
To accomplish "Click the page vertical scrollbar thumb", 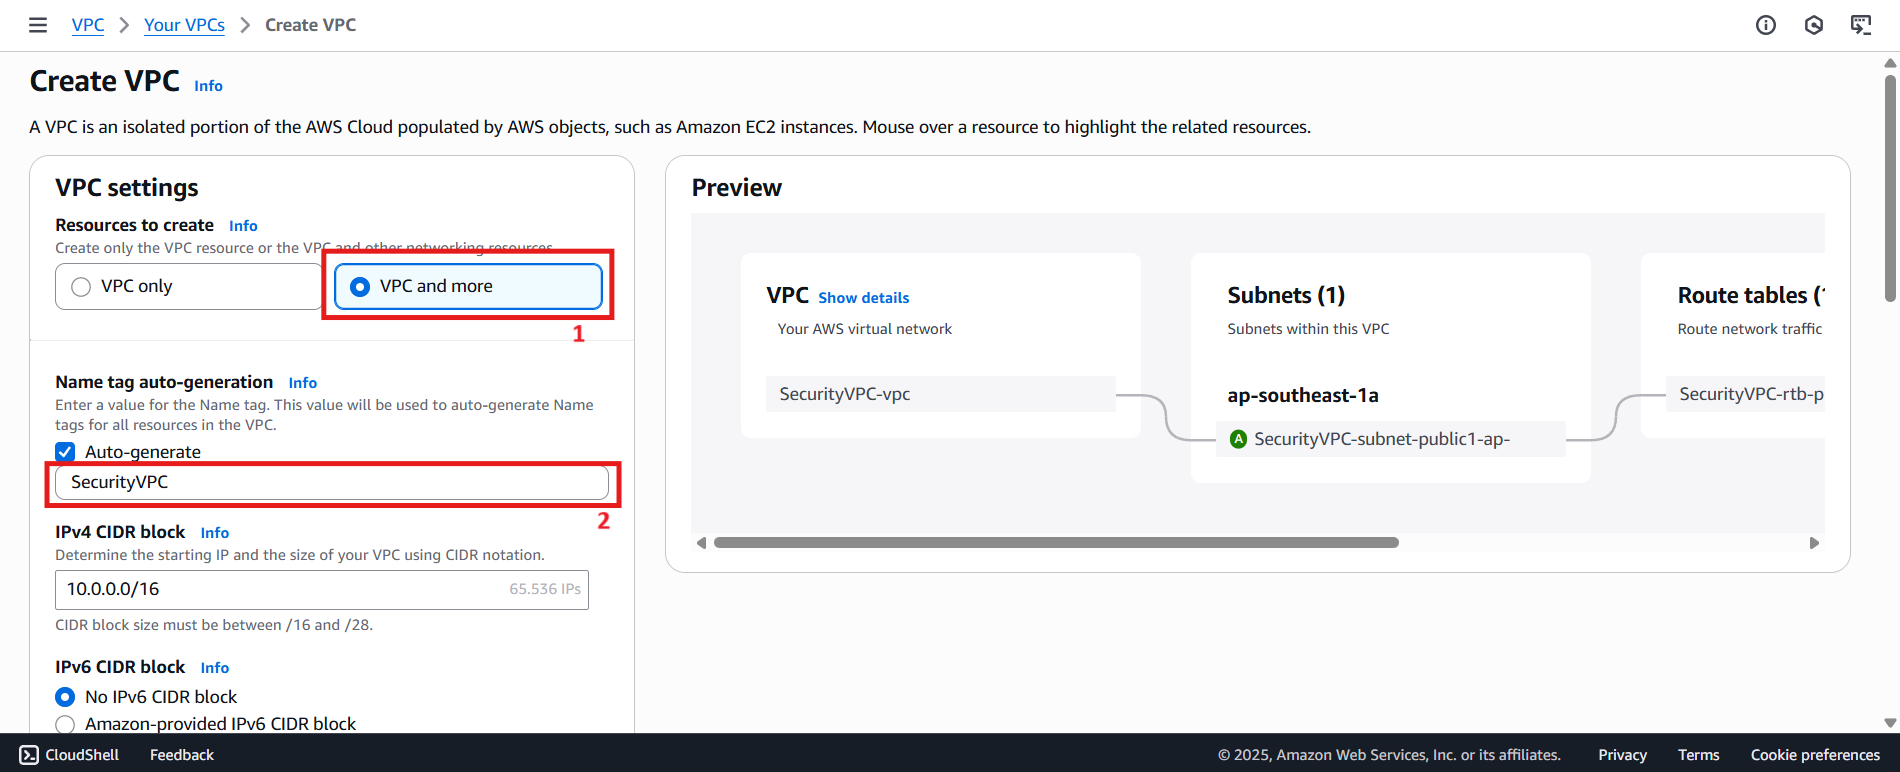I will tap(1890, 187).
